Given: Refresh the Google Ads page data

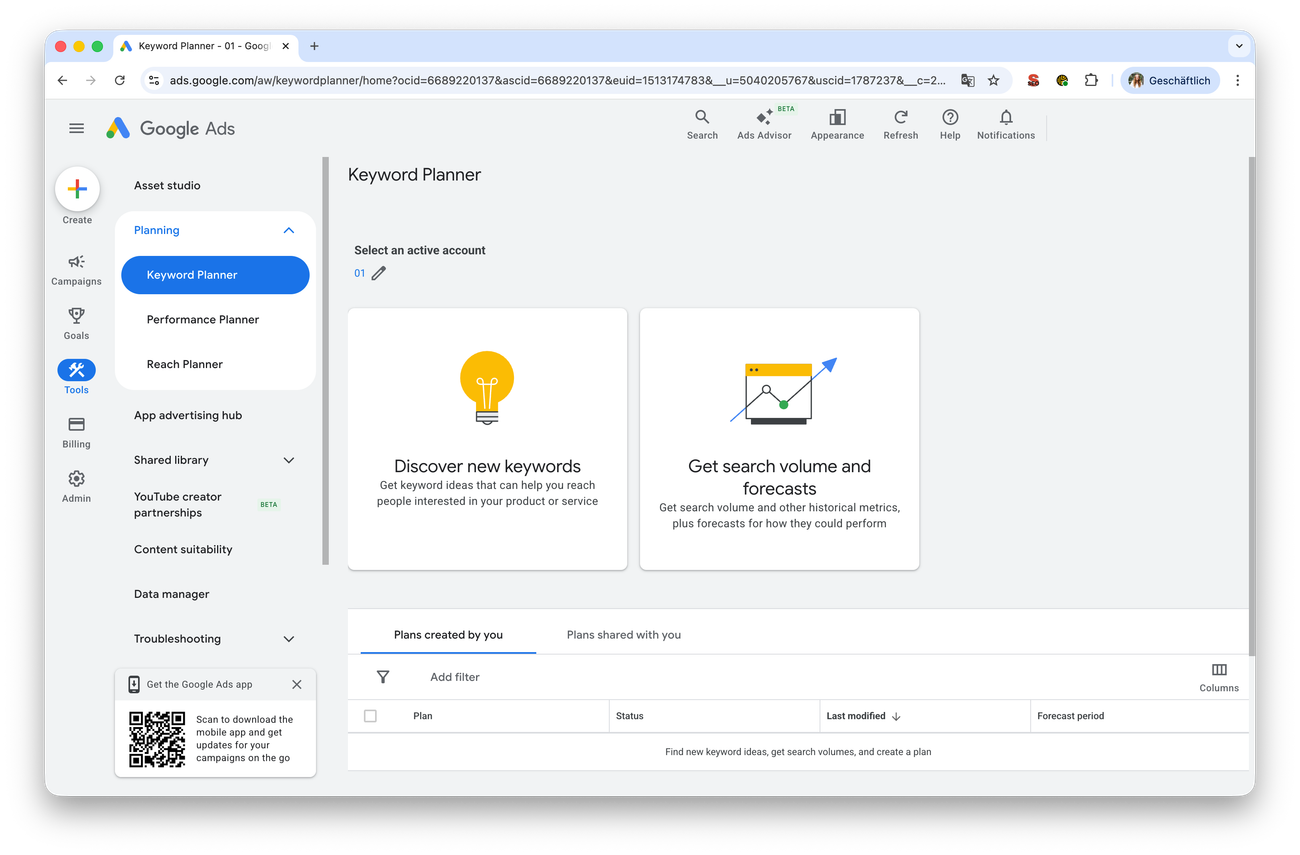Looking at the screenshot, I should pos(900,125).
